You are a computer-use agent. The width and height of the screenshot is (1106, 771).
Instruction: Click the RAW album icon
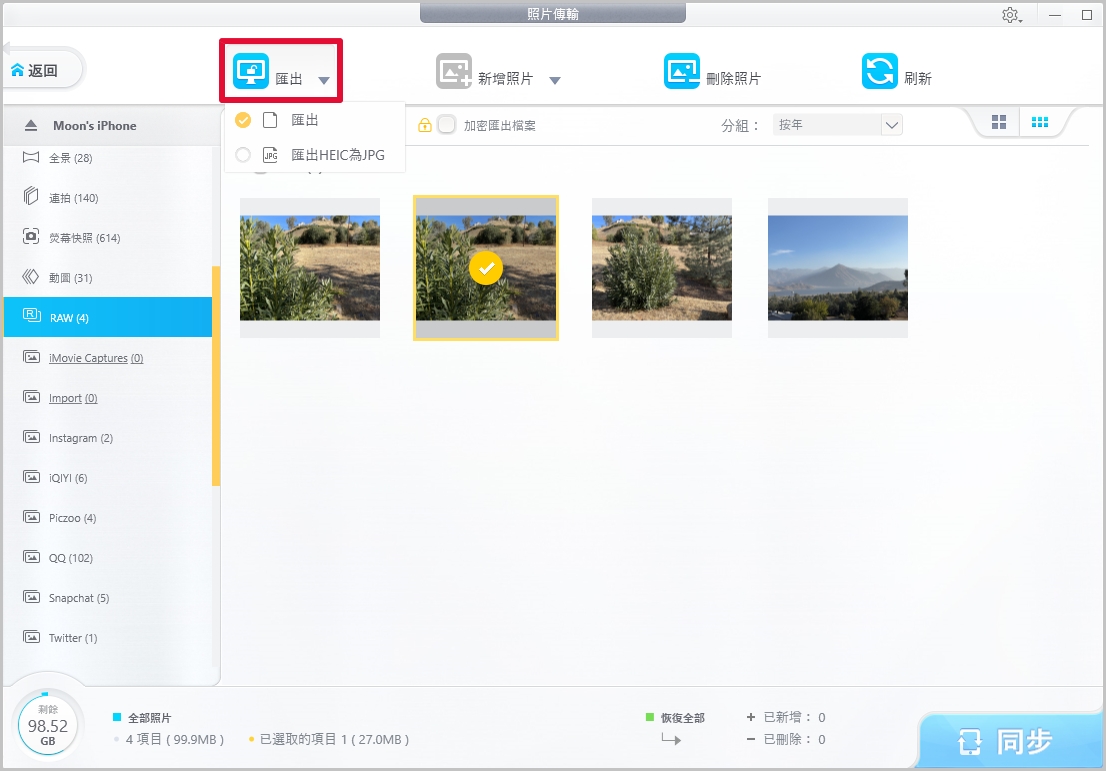pyautogui.click(x=32, y=315)
